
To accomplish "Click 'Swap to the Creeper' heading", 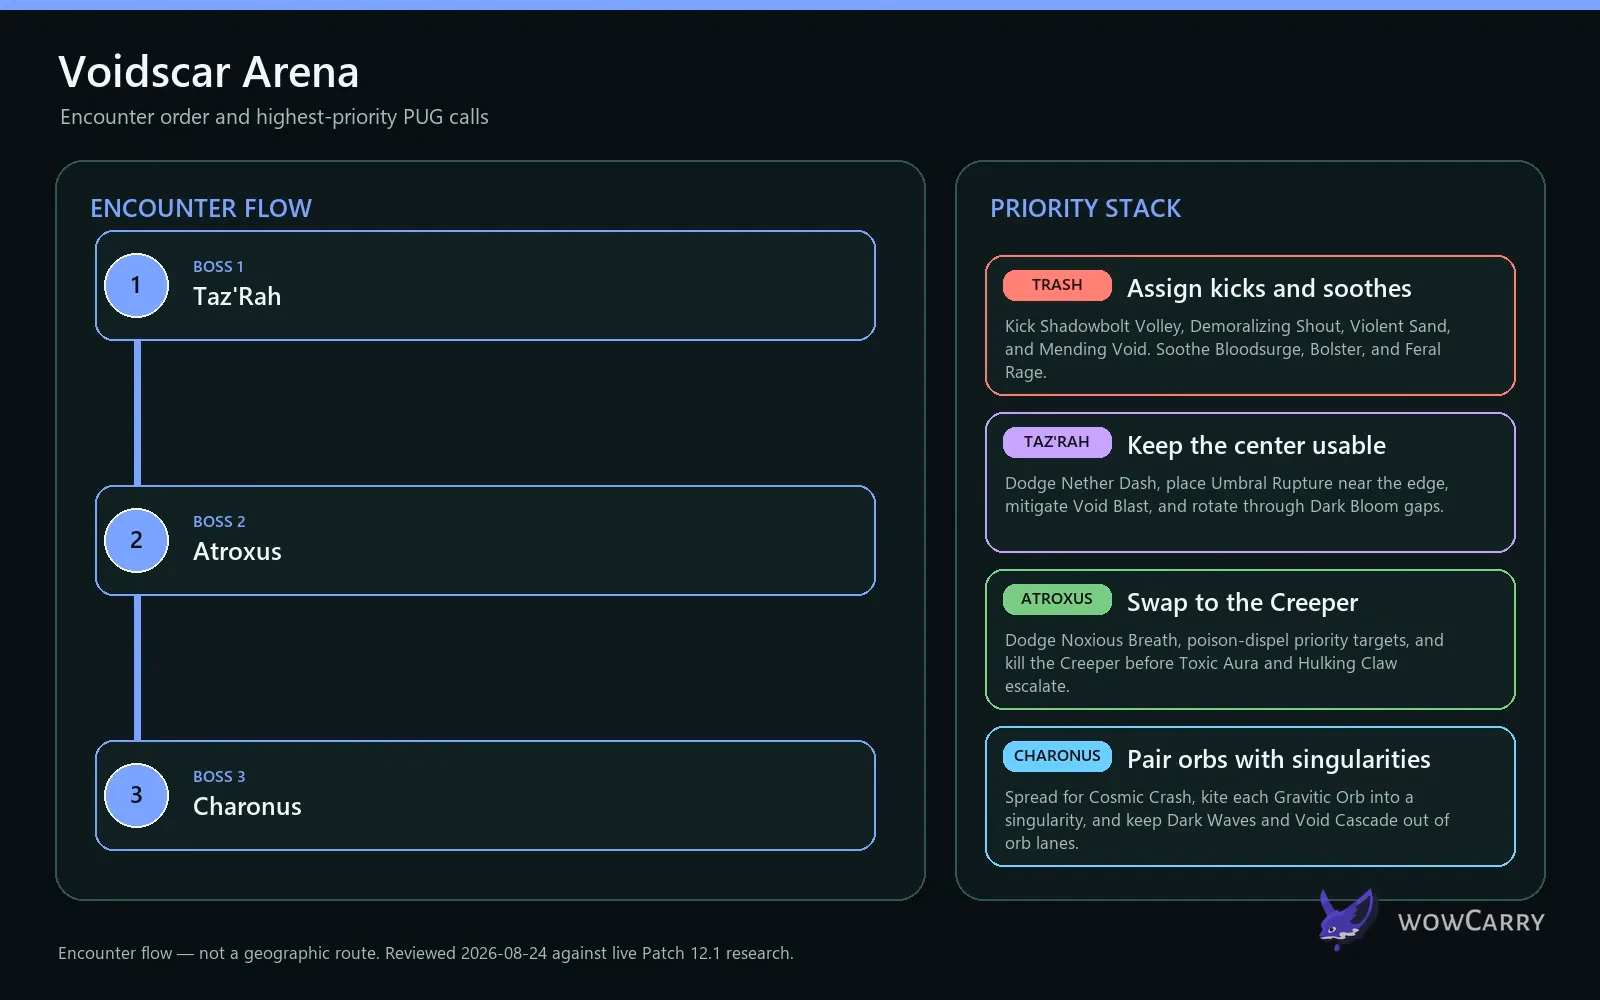I will 1242,602.
